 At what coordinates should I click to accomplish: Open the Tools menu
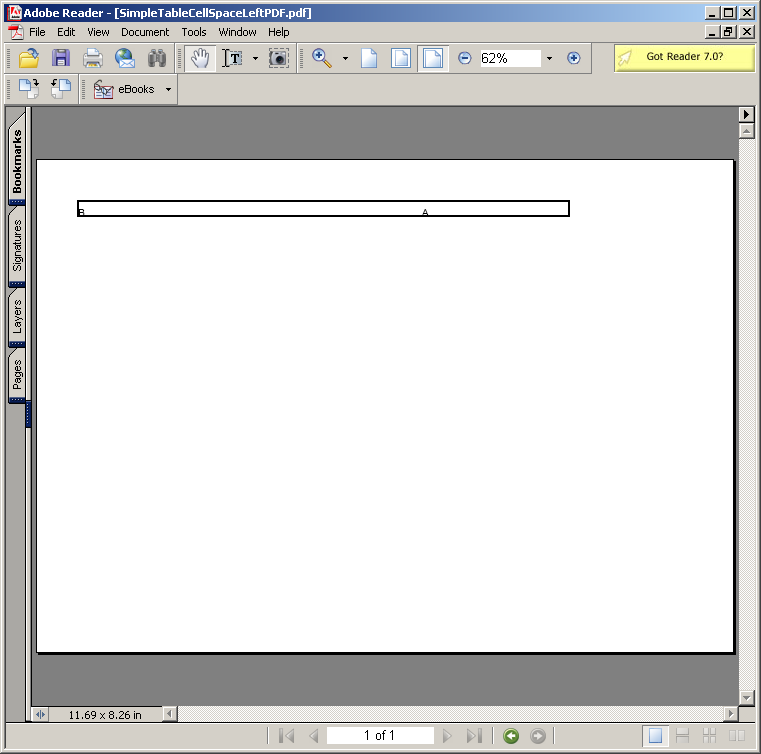[x=194, y=32]
